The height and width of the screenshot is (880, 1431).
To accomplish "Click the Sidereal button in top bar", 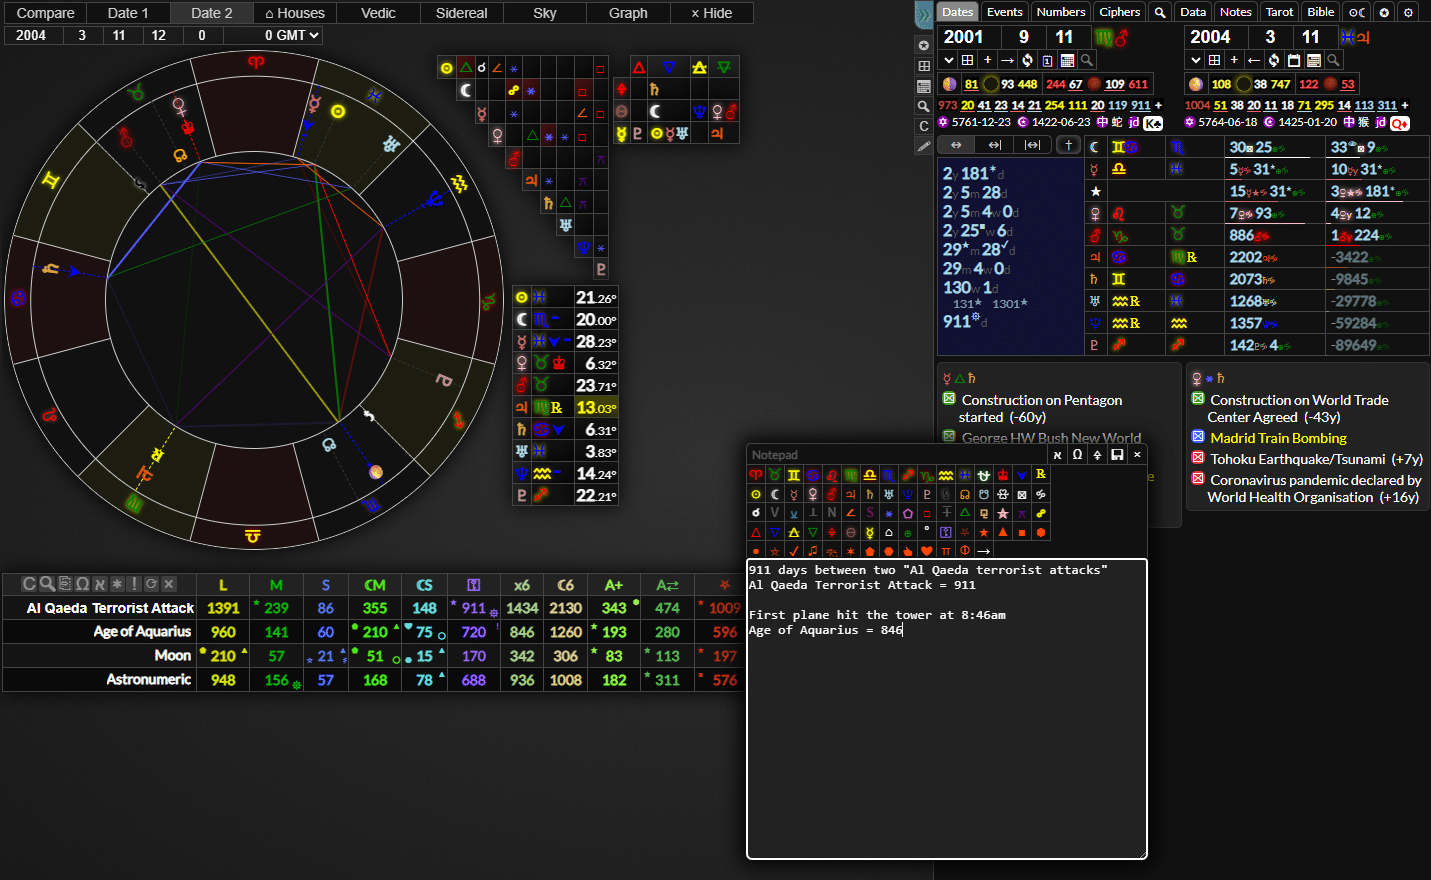I will 461,13.
